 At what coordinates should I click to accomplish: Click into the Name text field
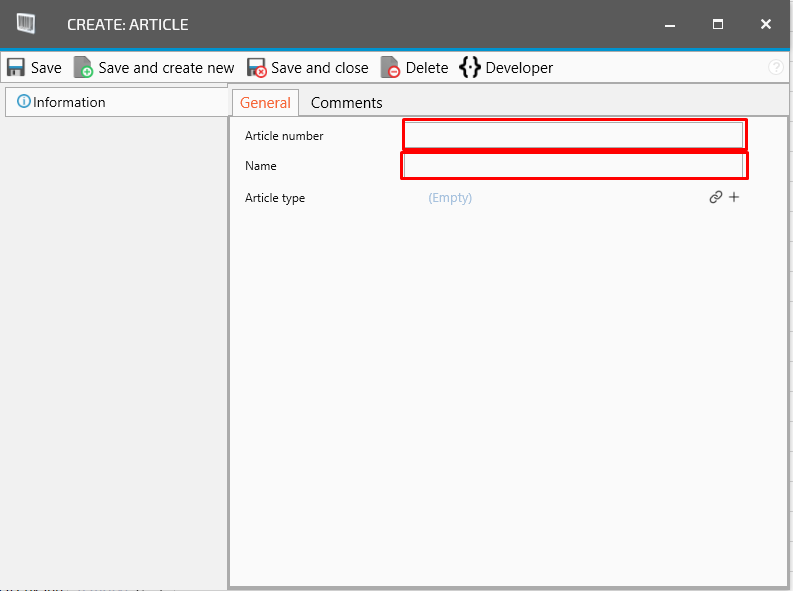click(573, 165)
